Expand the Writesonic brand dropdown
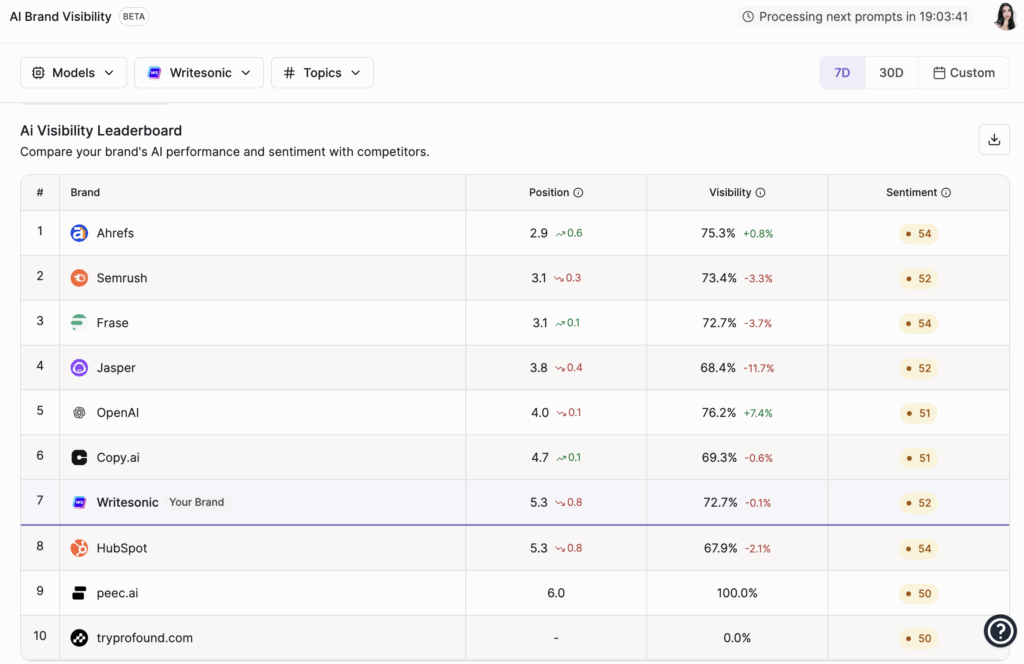This screenshot has width=1024, height=664. [x=199, y=73]
